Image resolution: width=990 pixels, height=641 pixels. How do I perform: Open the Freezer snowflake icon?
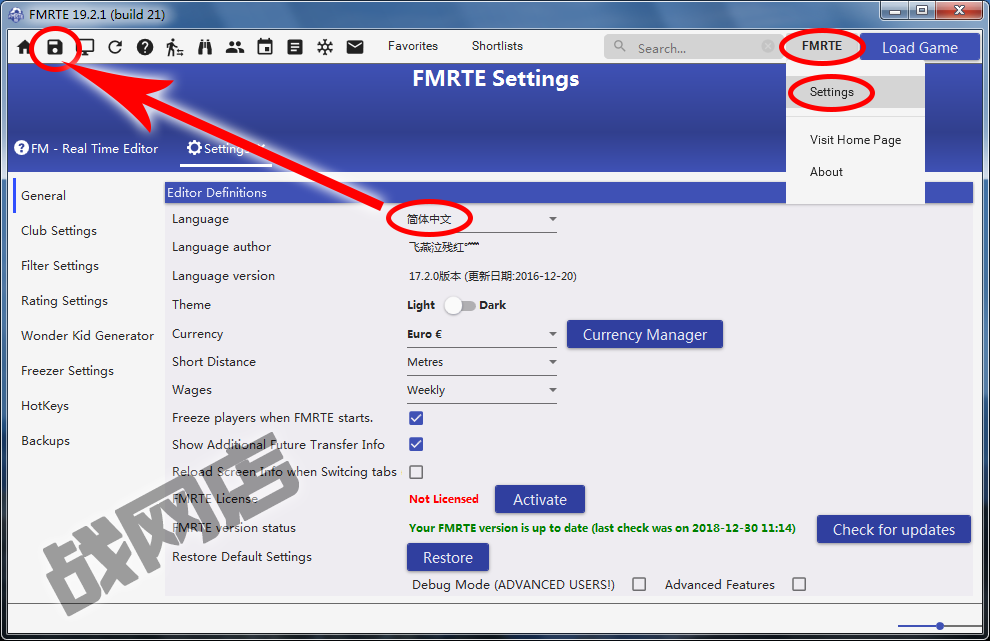point(325,47)
